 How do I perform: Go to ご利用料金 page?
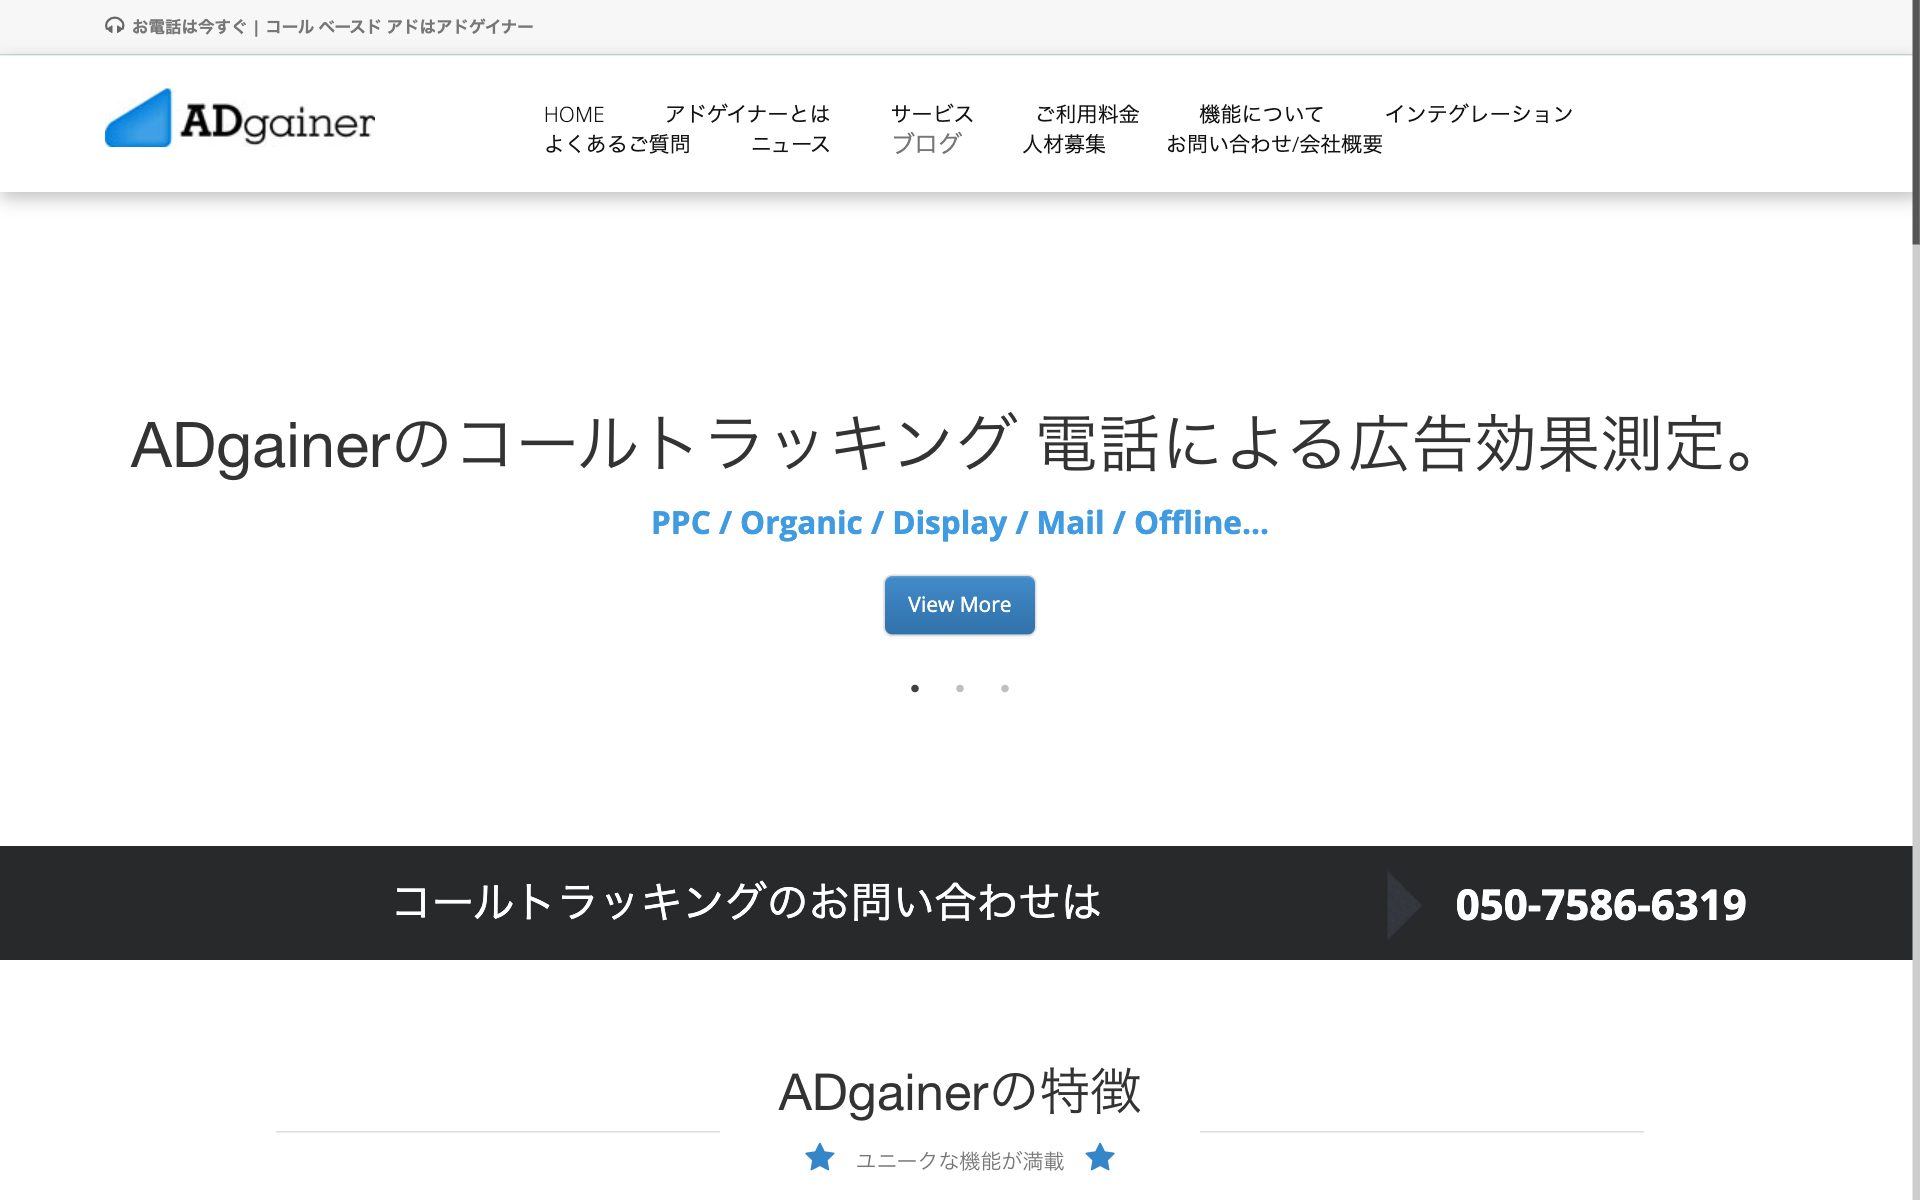click(x=1087, y=114)
